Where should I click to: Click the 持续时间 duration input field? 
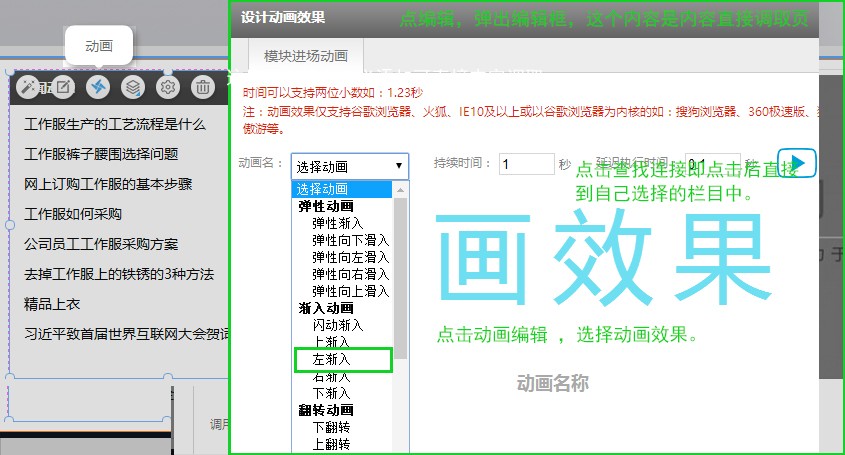526,165
